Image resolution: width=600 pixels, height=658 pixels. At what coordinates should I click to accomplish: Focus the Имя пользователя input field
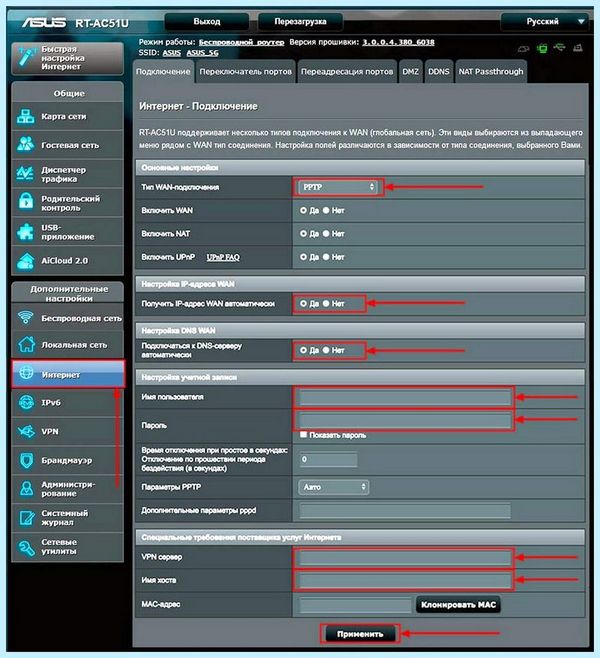click(x=404, y=397)
